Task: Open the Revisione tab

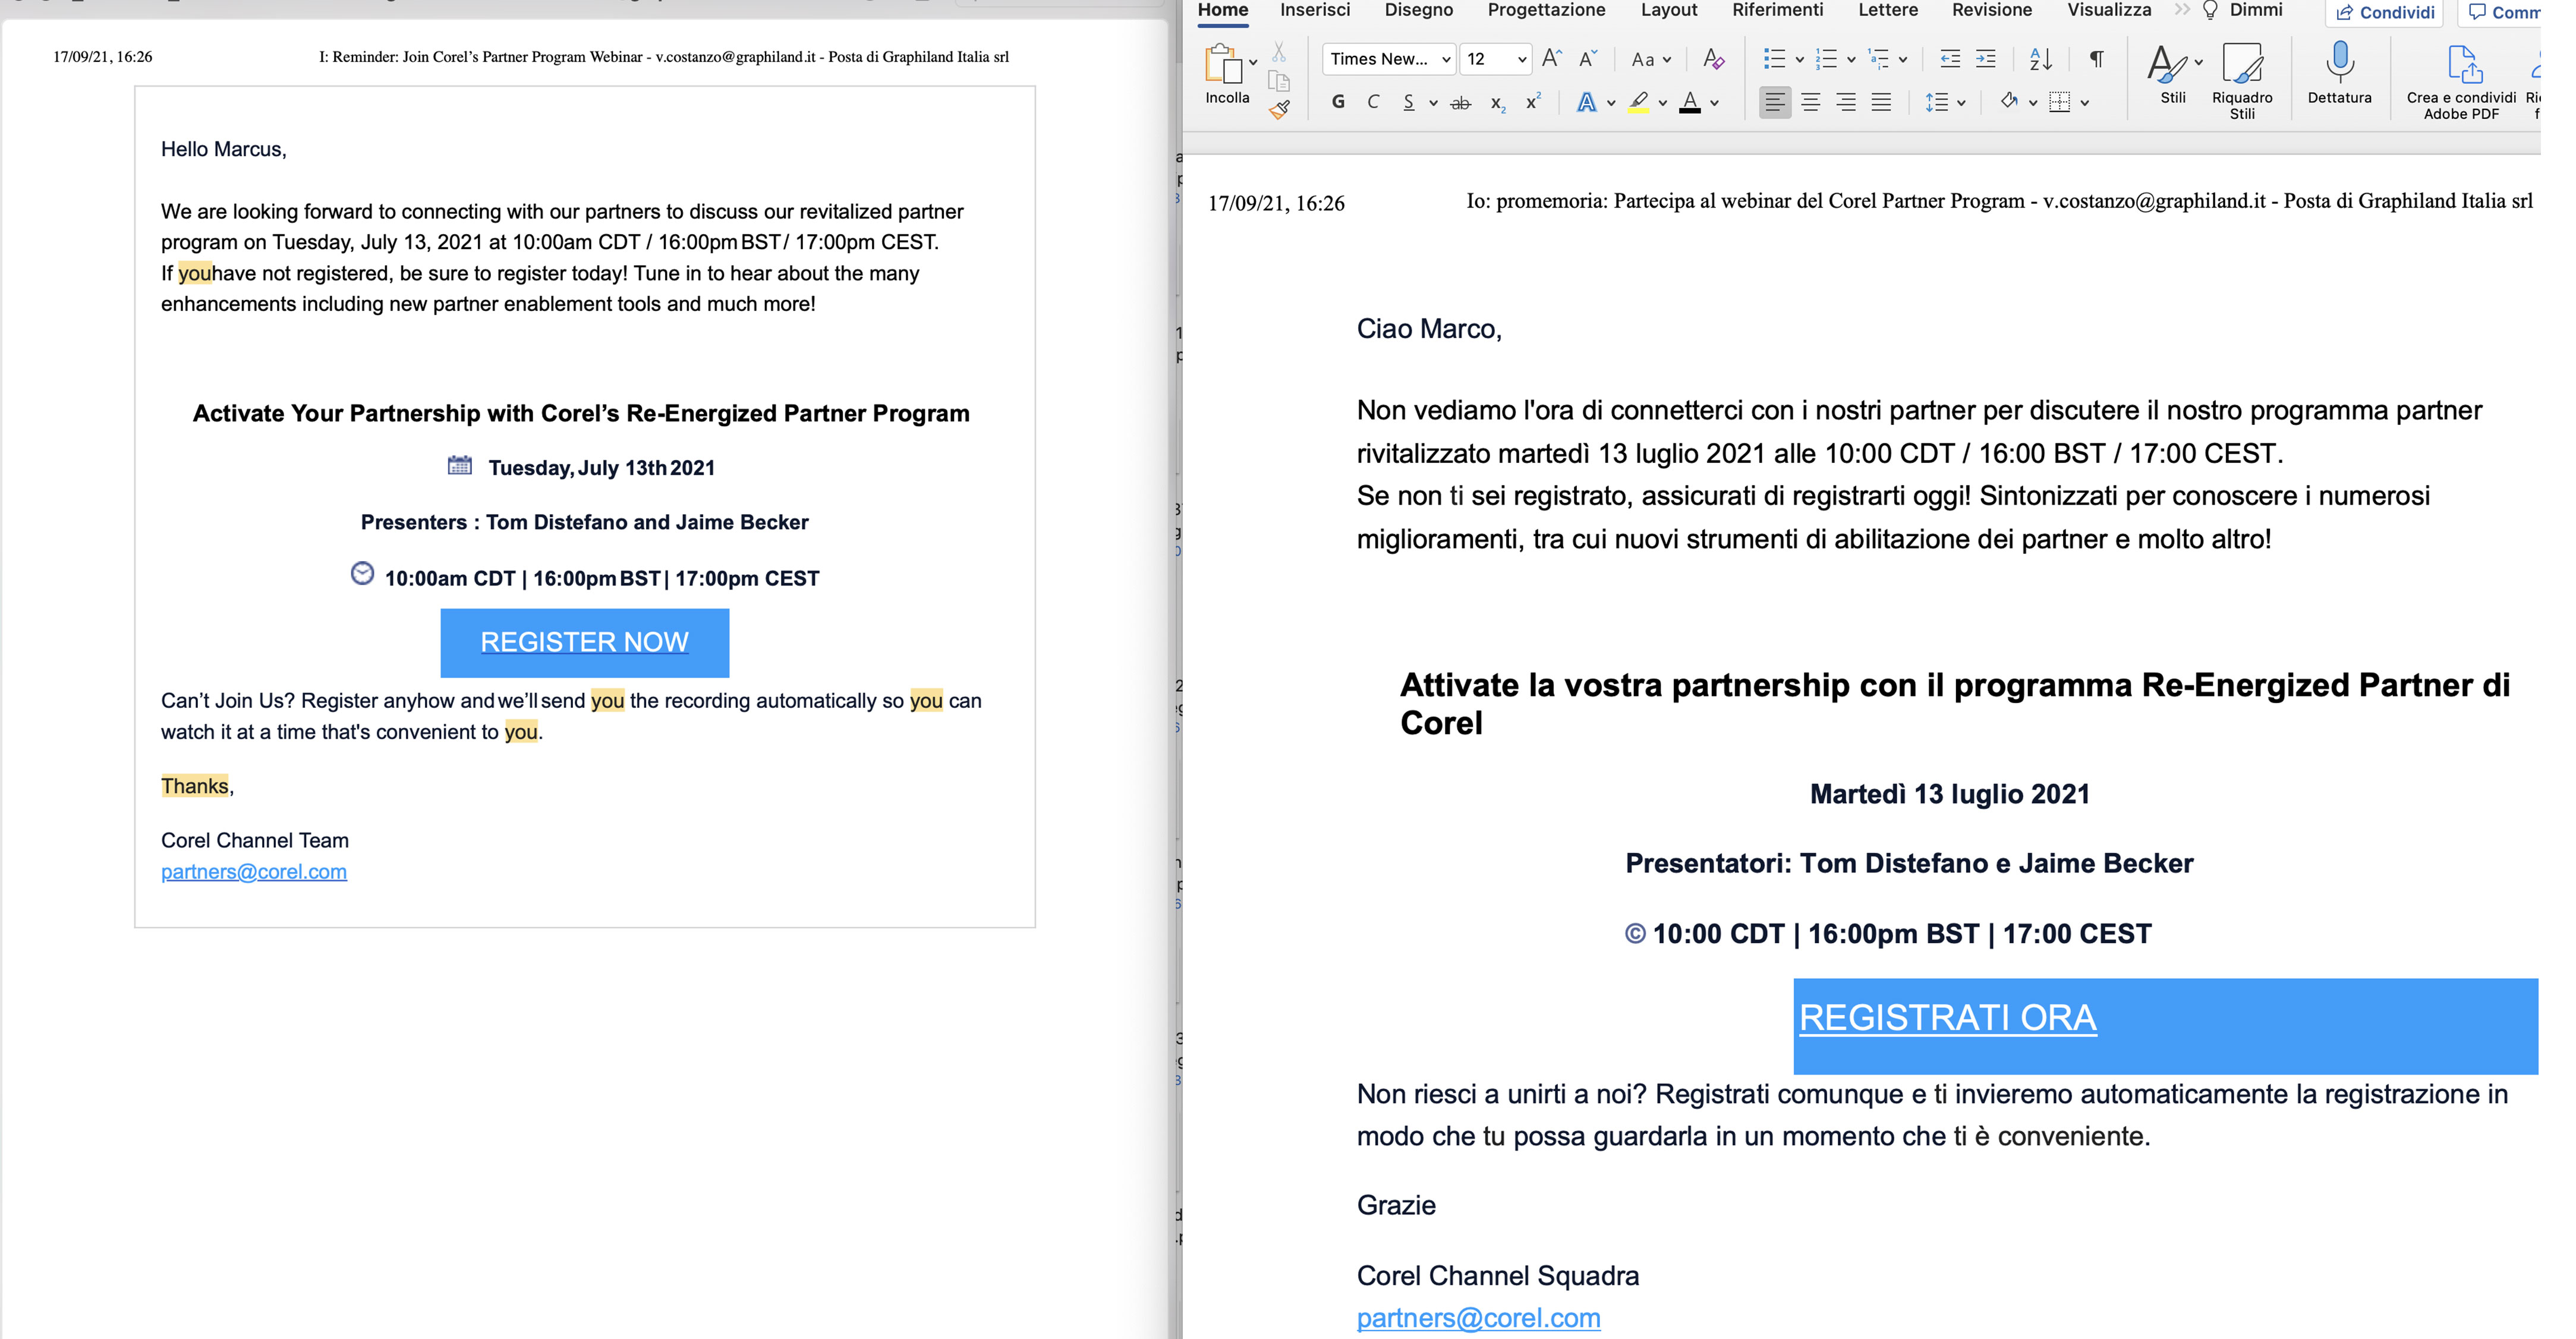Action: pyautogui.click(x=1991, y=10)
